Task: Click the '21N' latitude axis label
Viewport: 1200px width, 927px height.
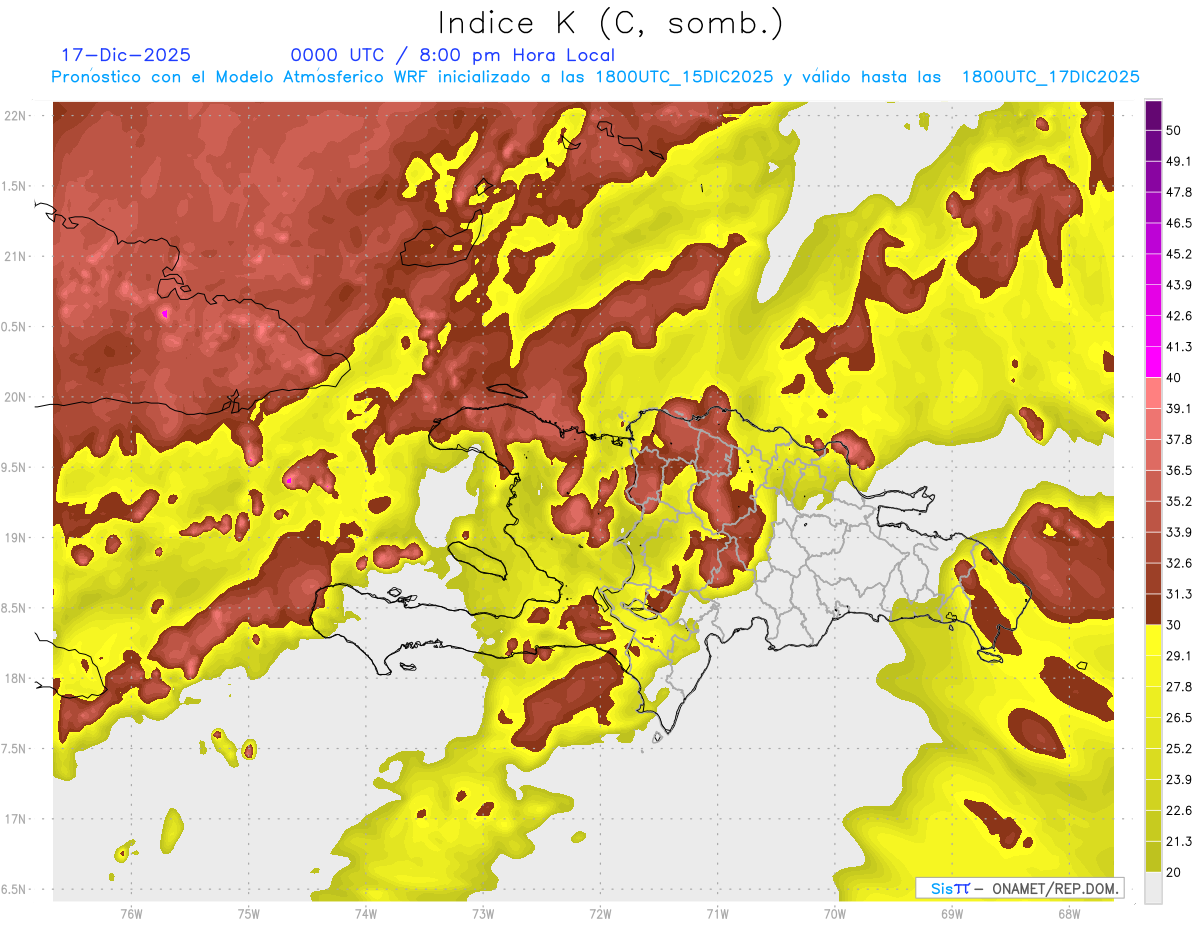Action: [x=17, y=256]
